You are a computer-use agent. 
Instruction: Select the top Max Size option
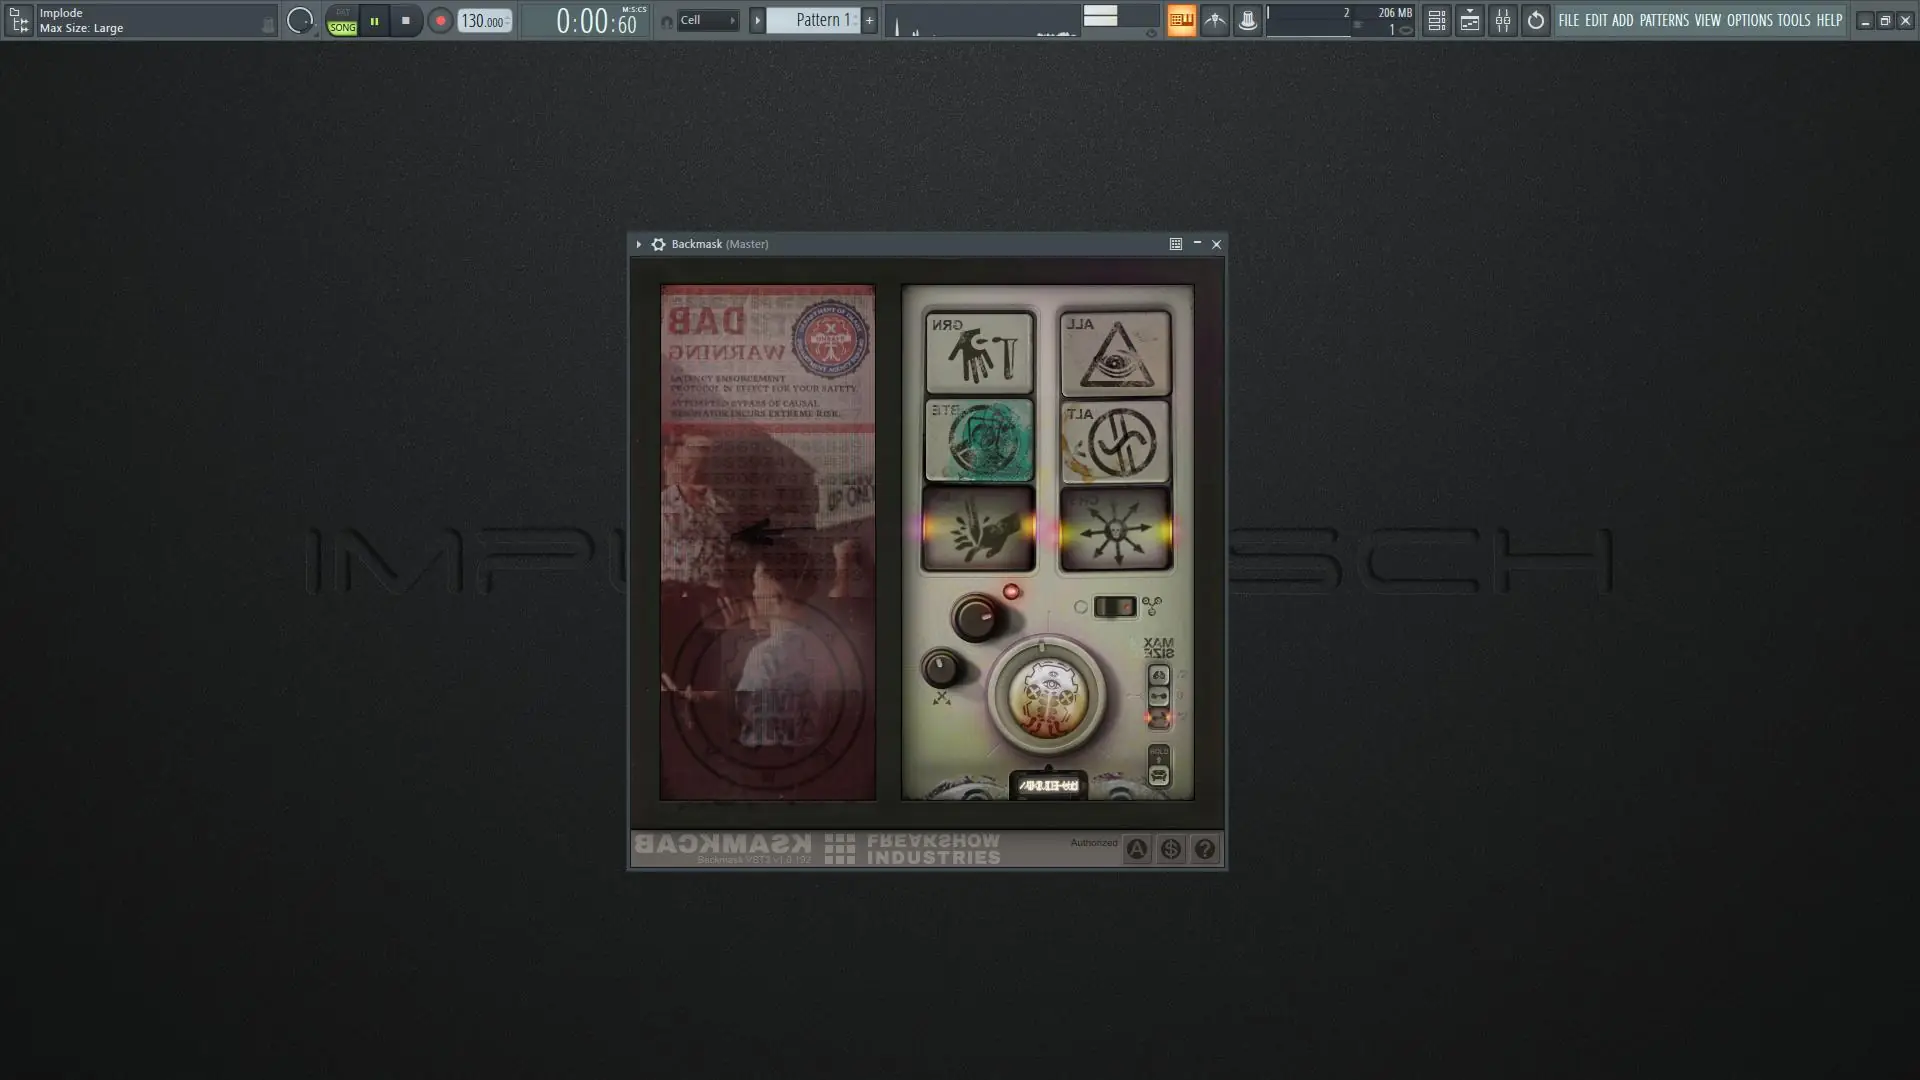pyautogui.click(x=1158, y=675)
